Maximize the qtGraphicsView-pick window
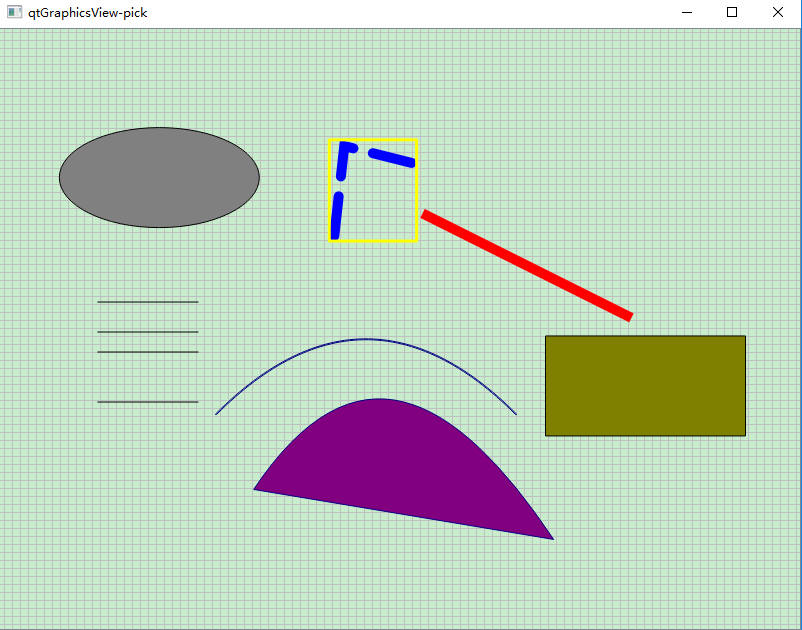Viewport: 802px width, 630px height. click(732, 12)
